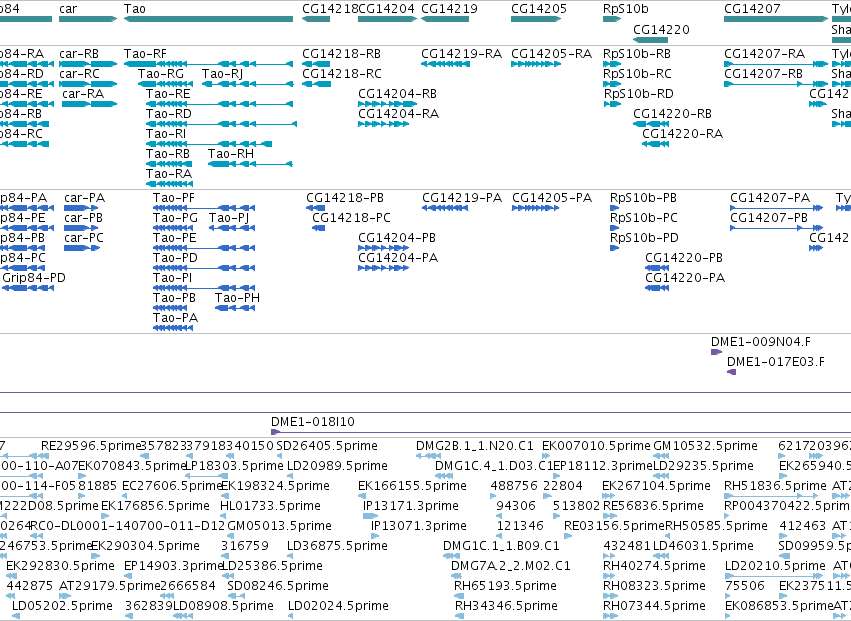Click the Tao-PF protein label

(174, 198)
